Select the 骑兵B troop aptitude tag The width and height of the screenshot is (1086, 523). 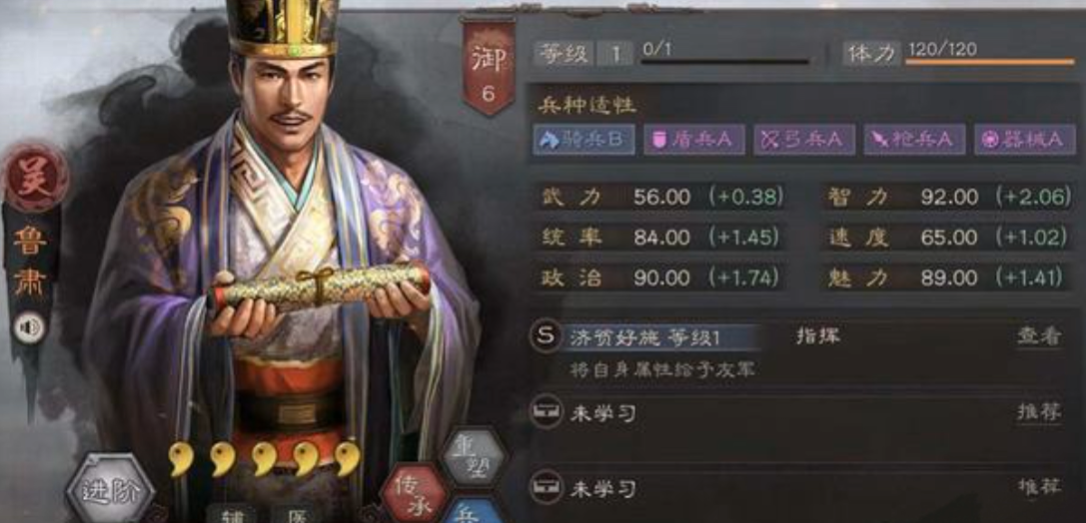click(x=584, y=140)
